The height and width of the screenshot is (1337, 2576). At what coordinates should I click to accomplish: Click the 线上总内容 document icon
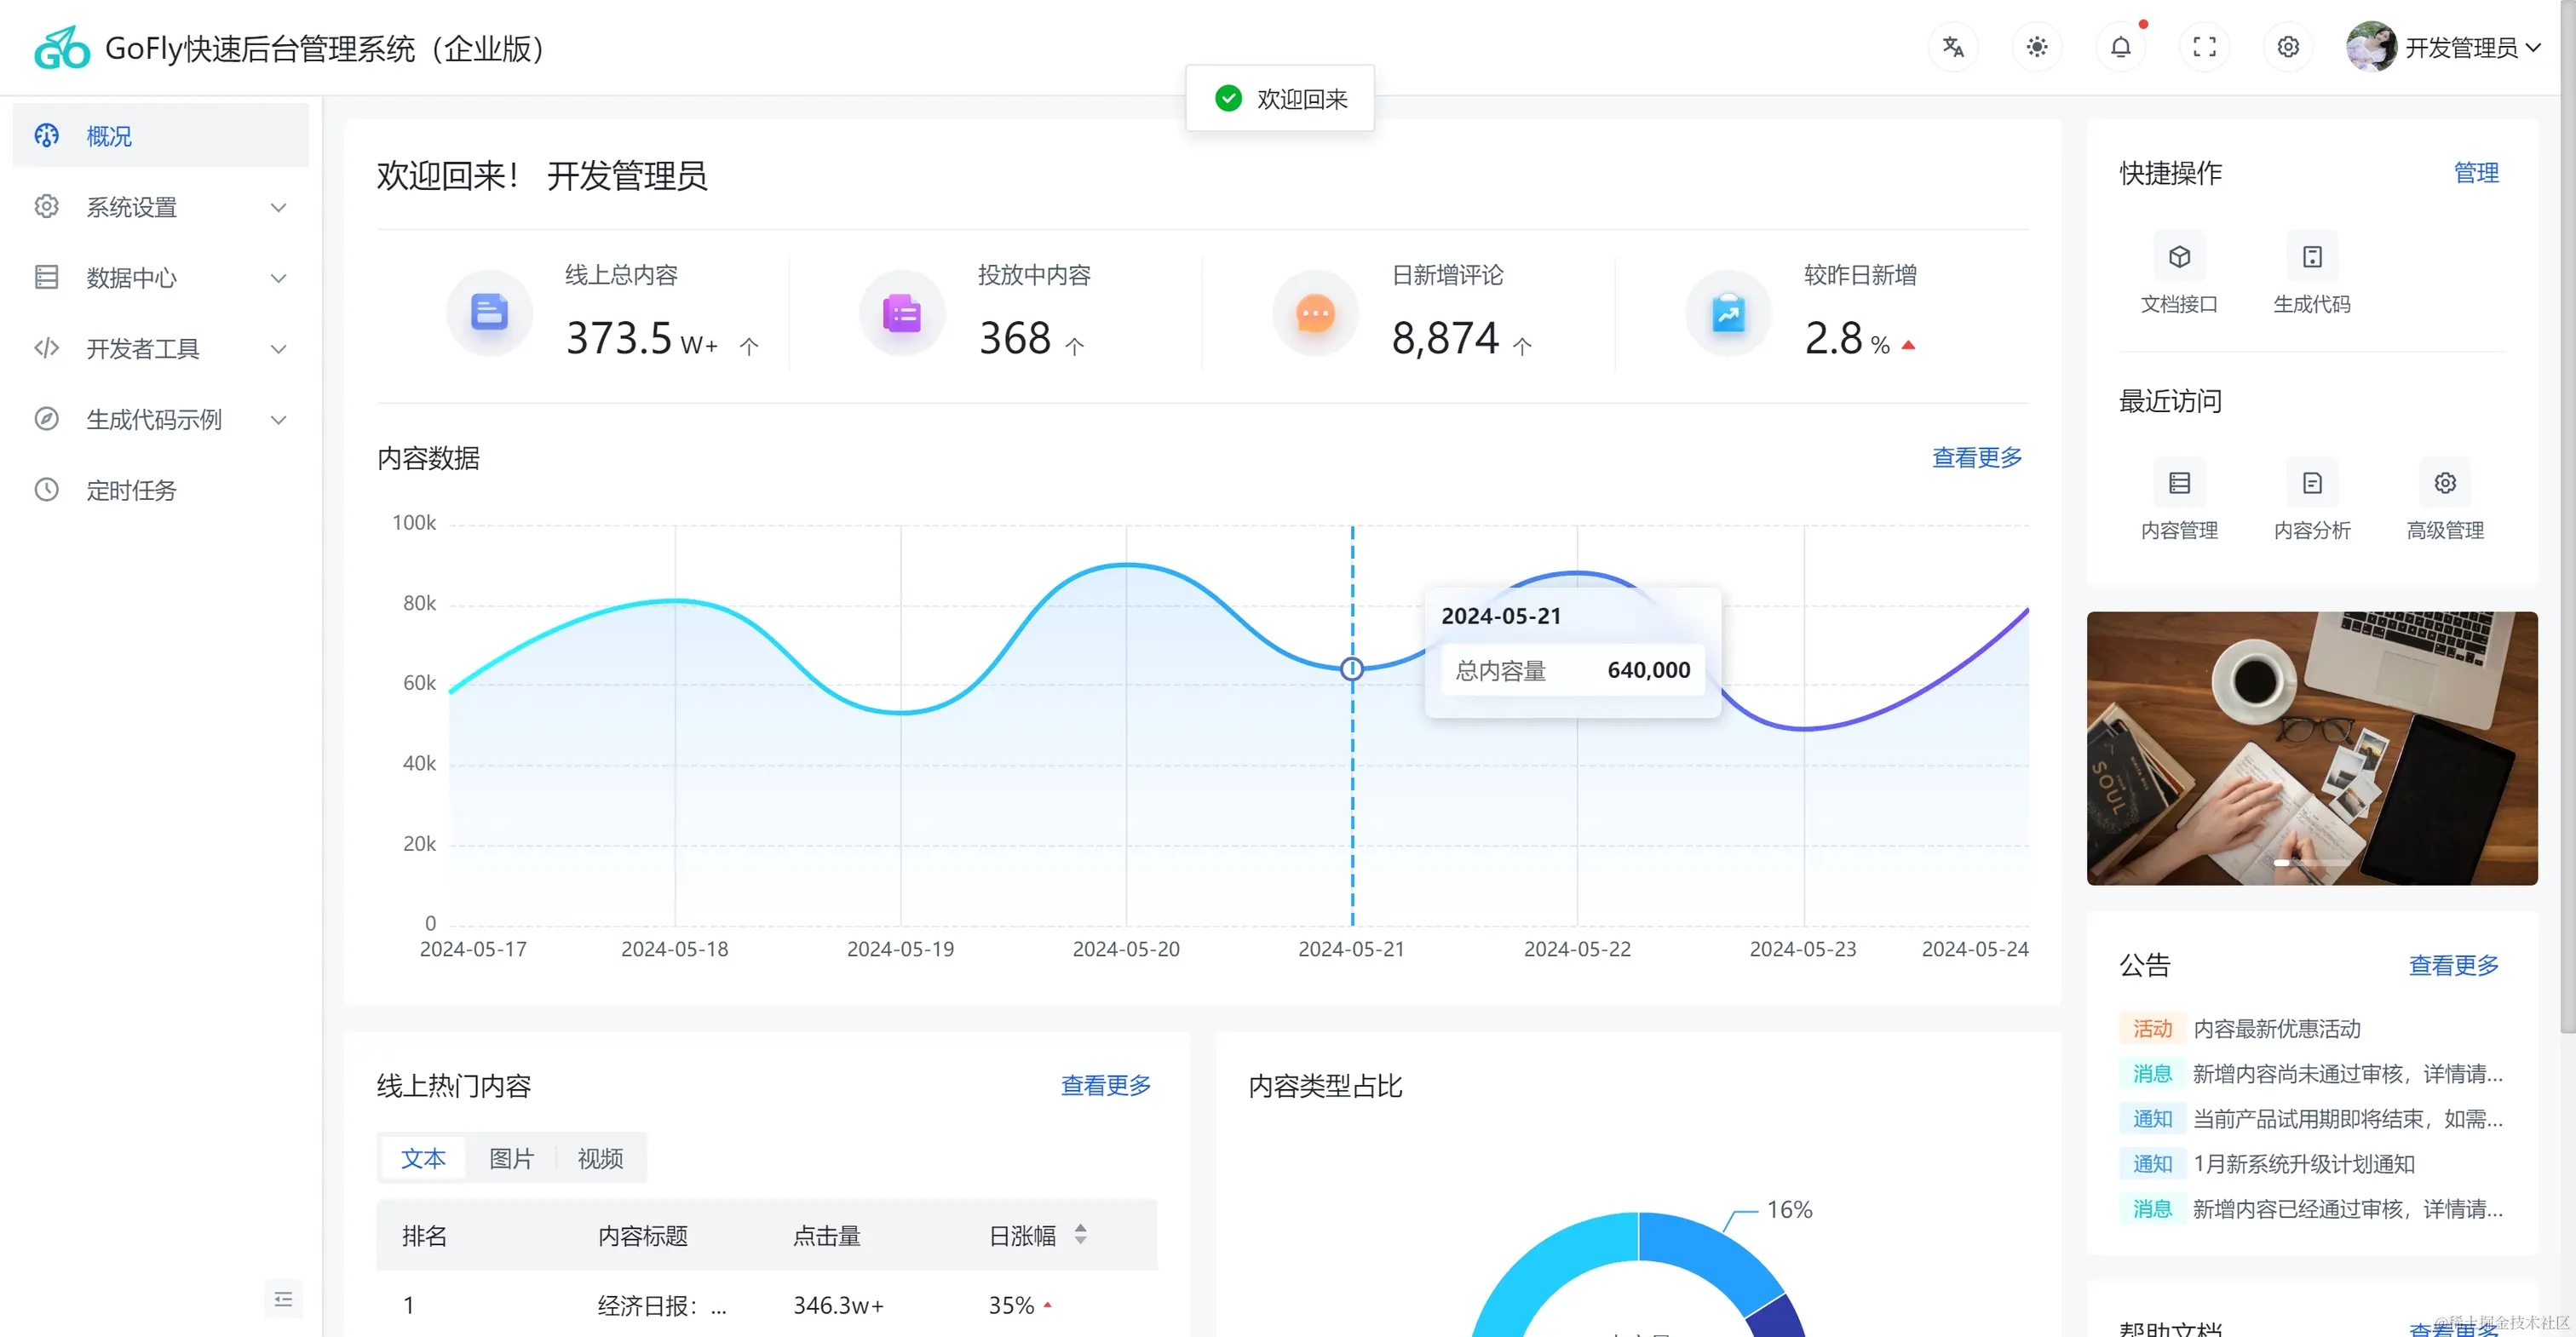[x=489, y=313]
